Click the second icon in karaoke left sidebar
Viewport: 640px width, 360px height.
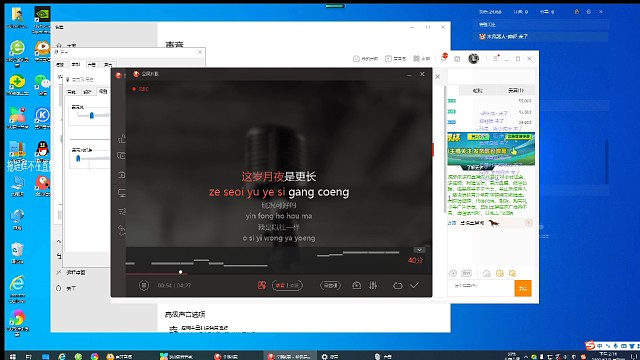coord(122,156)
